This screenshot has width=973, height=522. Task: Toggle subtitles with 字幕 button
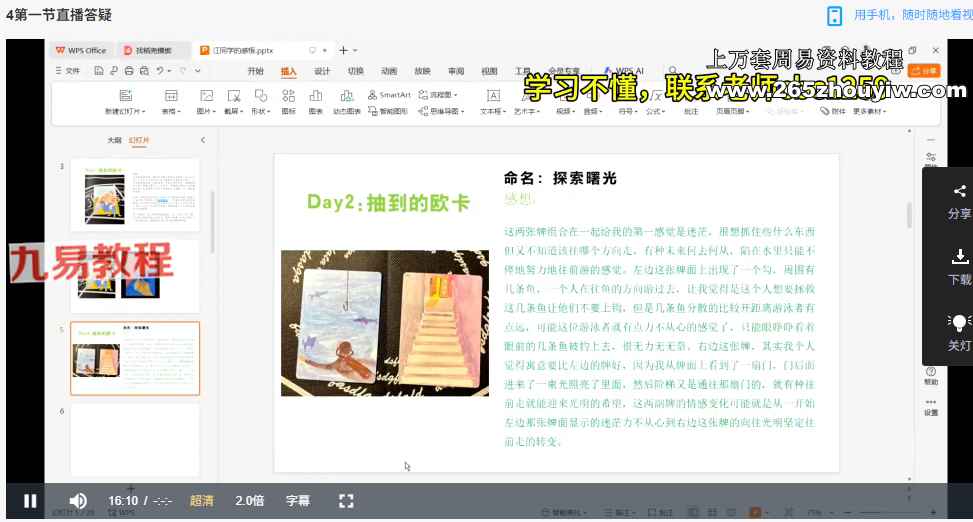tap(298, 501)
